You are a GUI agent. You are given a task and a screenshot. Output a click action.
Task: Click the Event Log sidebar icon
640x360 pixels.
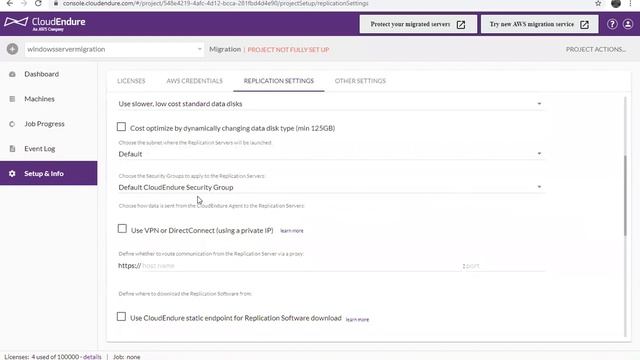[x=12, y=149]
